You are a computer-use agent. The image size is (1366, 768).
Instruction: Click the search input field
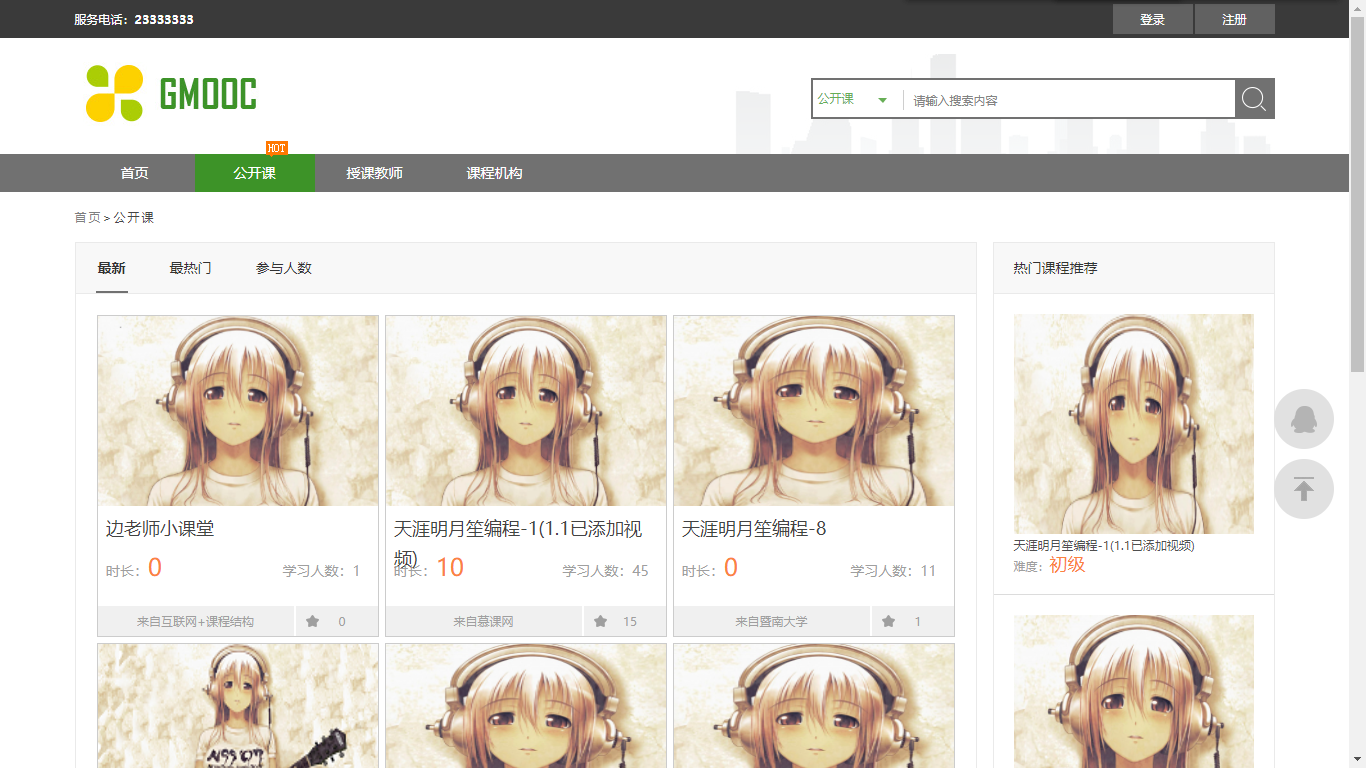click(x=1069, y=99)
